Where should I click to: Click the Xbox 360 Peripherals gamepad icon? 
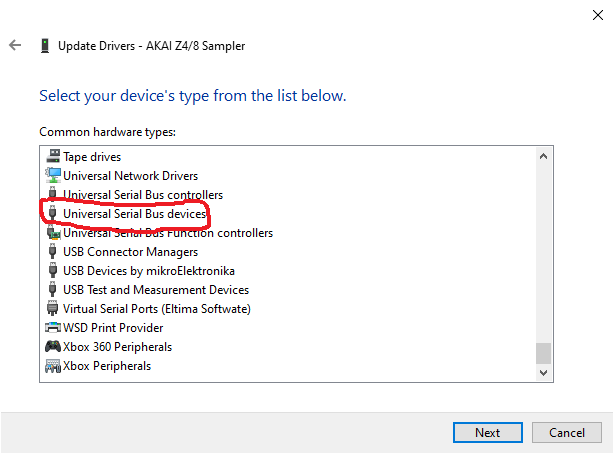(53, 346)
